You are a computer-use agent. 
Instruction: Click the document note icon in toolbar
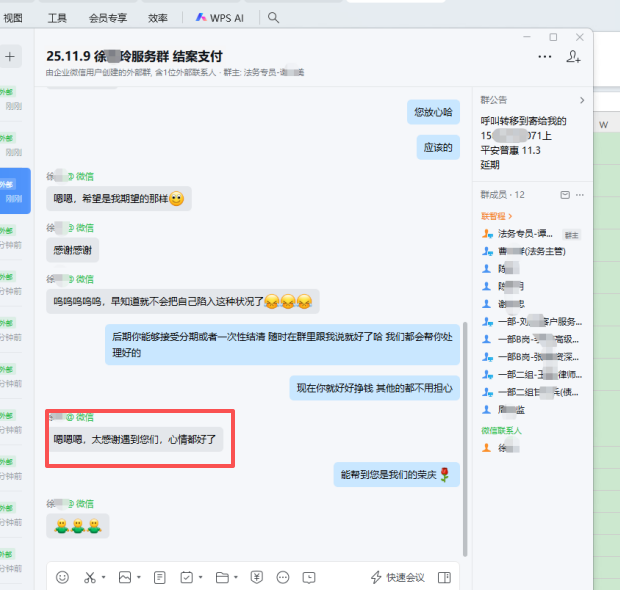(159, 577)
